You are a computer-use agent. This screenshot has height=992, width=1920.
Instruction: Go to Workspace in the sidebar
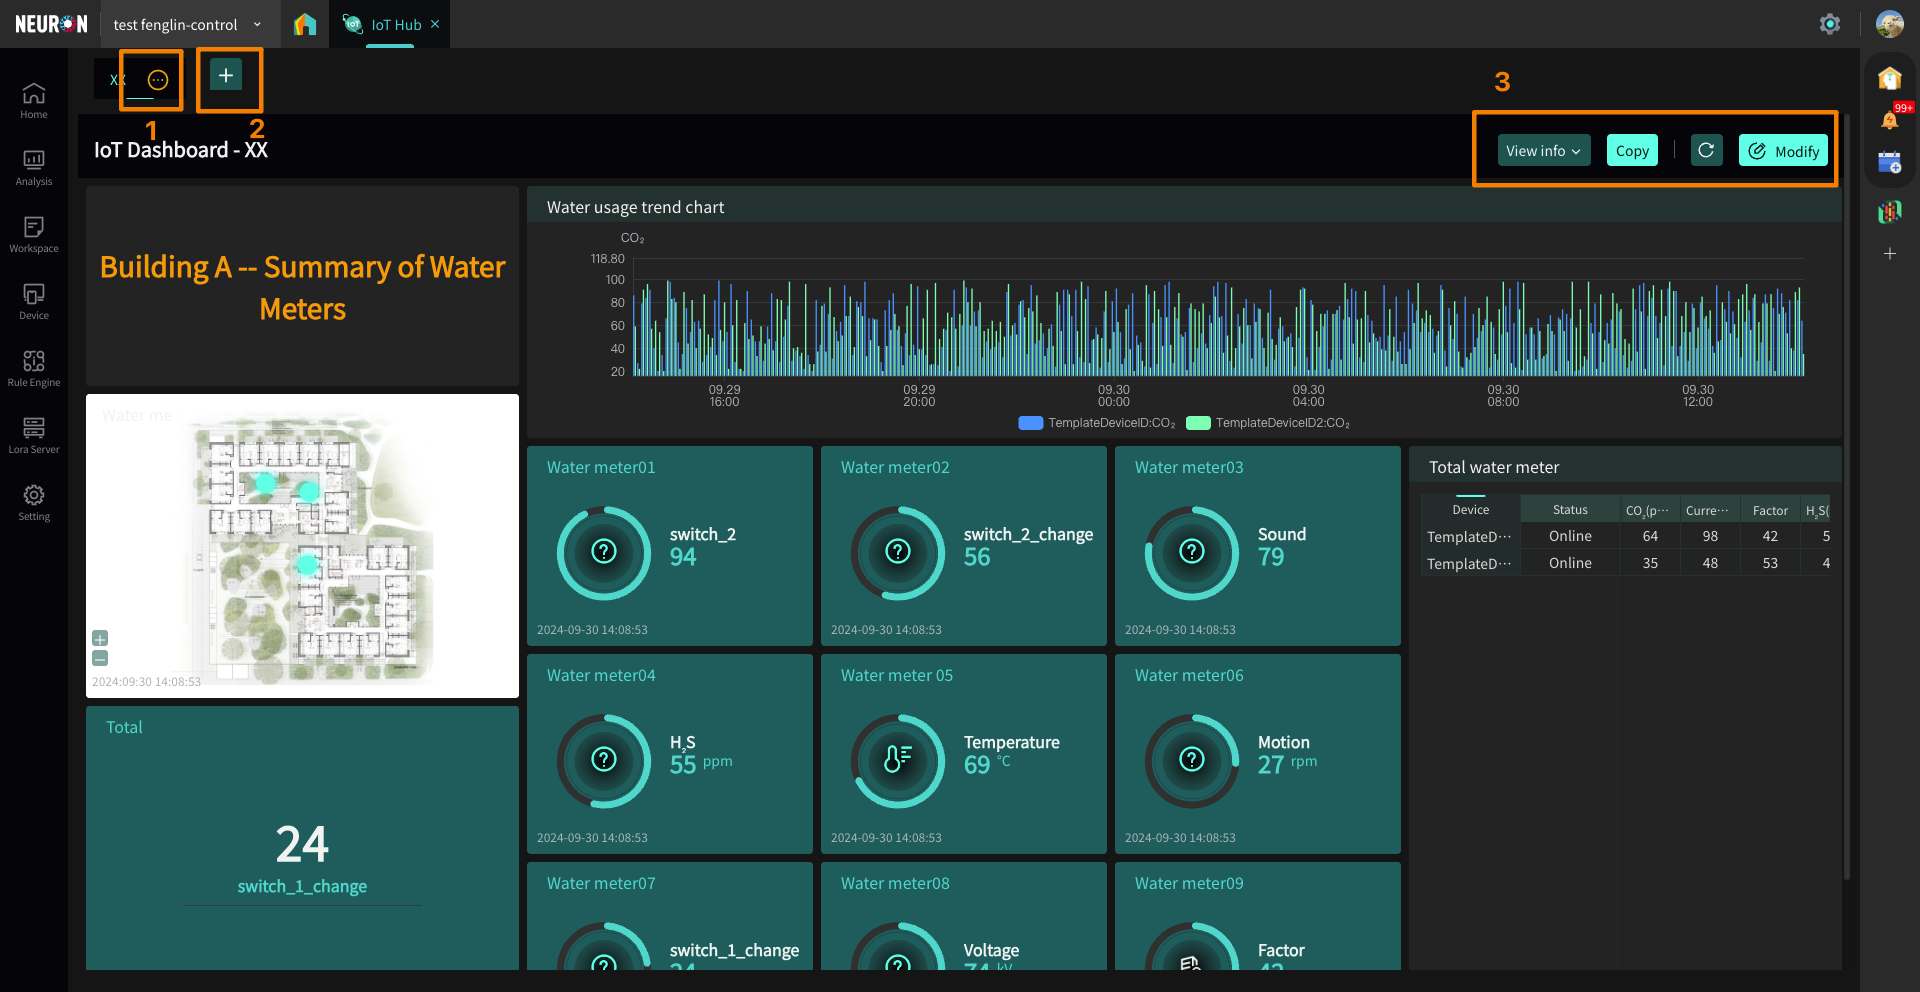click(x=34, y=235)
